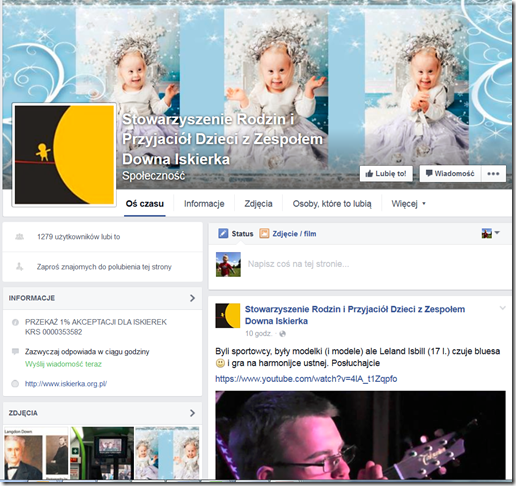Open the three-dots more options button
Screen dimensions: 516x486
493,174
